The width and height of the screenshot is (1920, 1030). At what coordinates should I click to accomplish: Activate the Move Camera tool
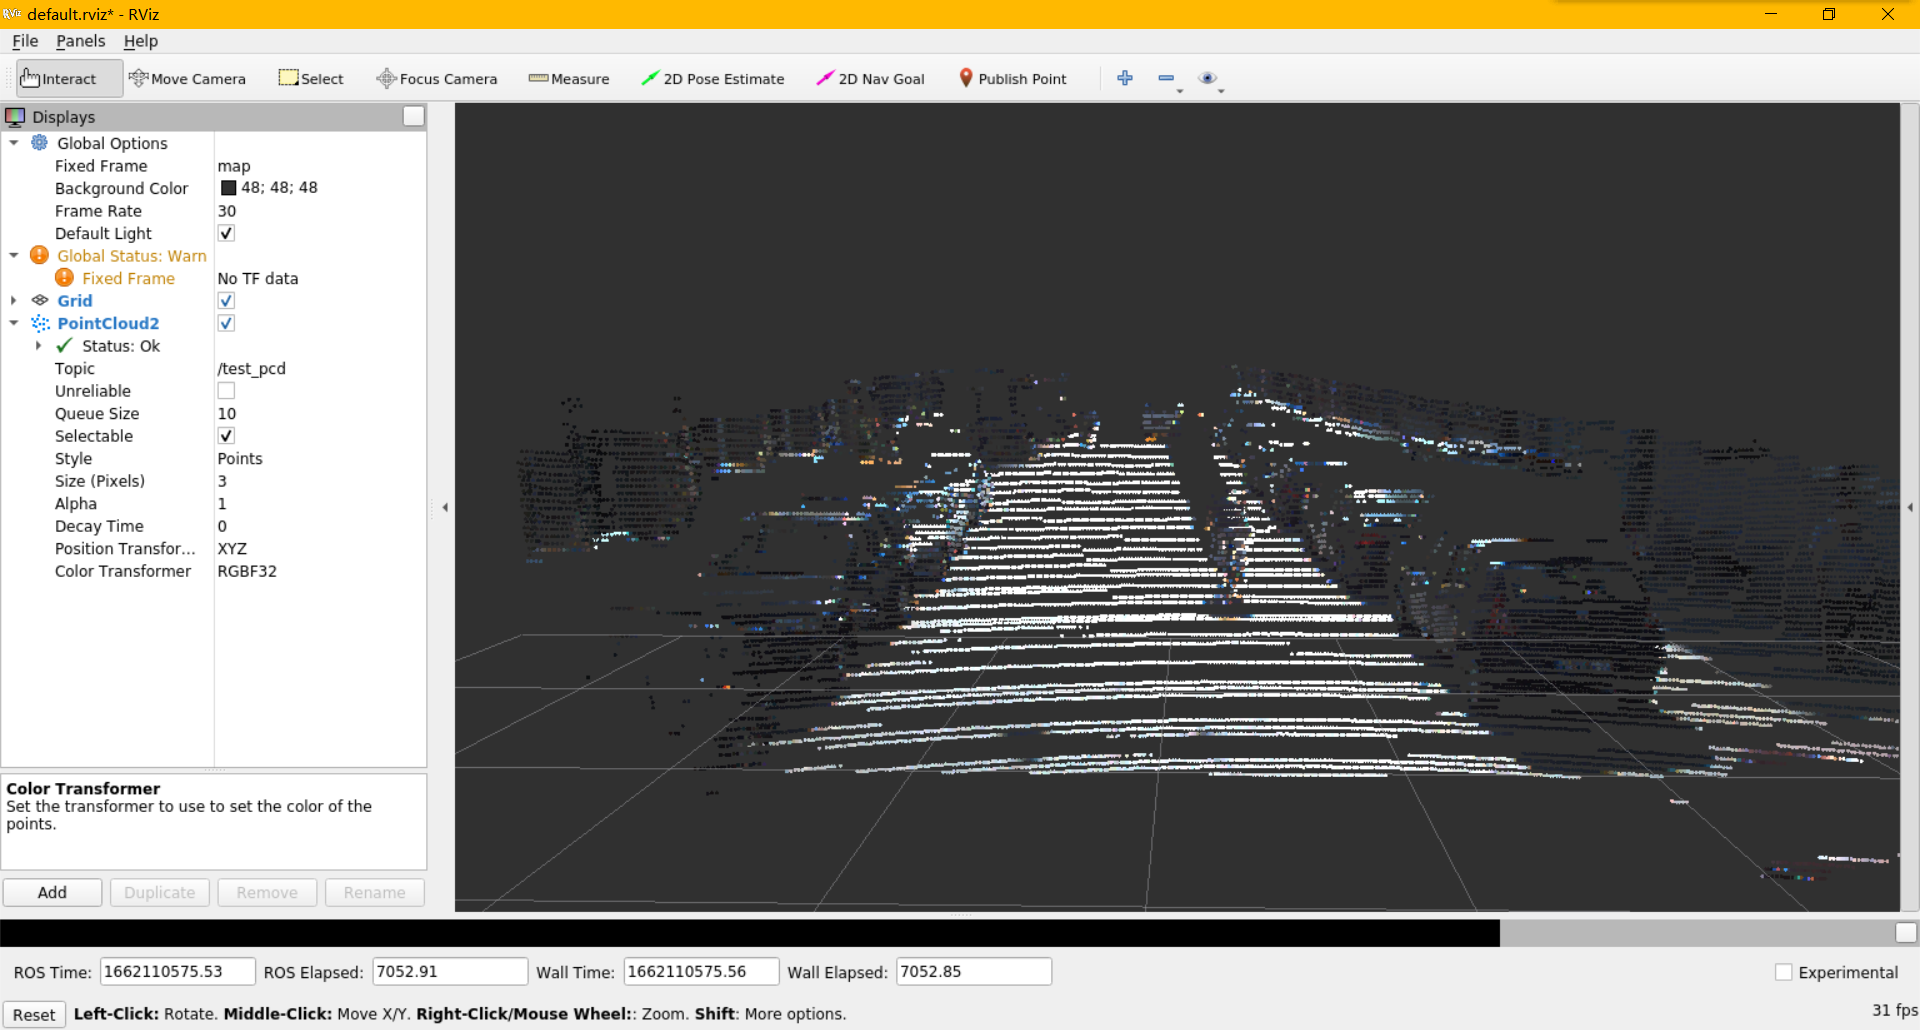tap(188, 78)
